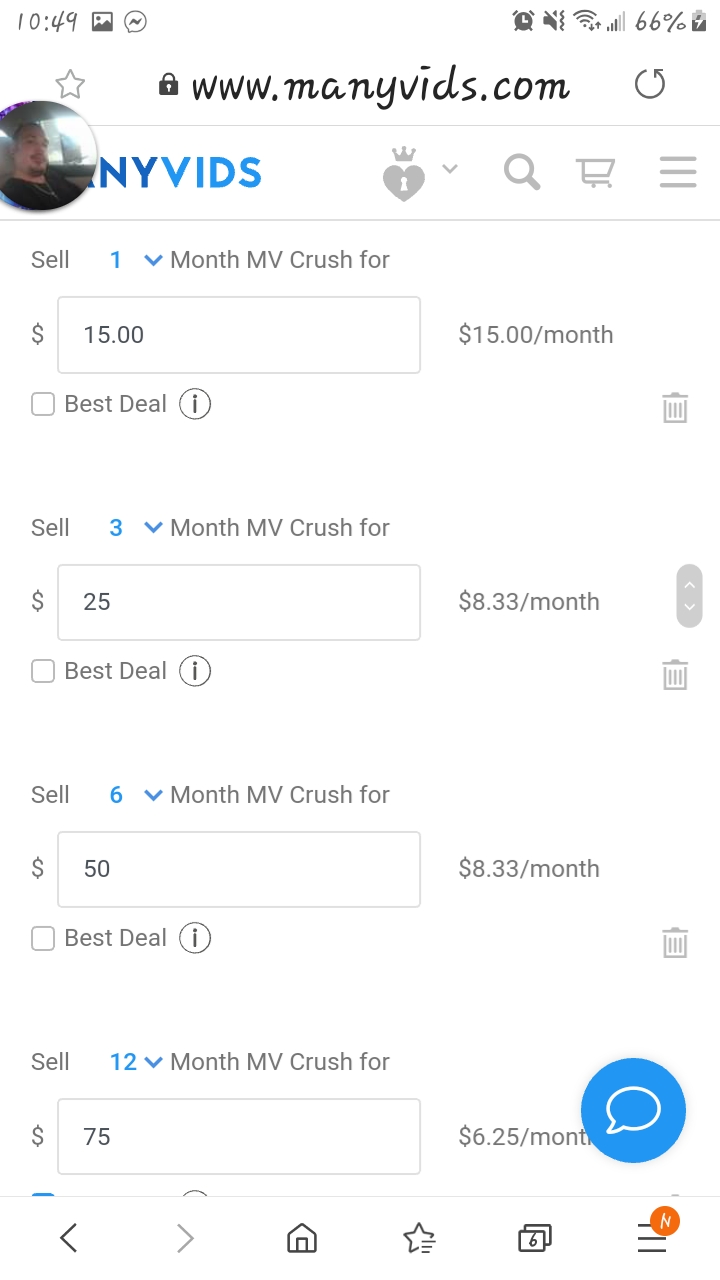Screen dimensions: 720x1280
Task: Expand the 1 Month duration dropdown
Action: 134,260
